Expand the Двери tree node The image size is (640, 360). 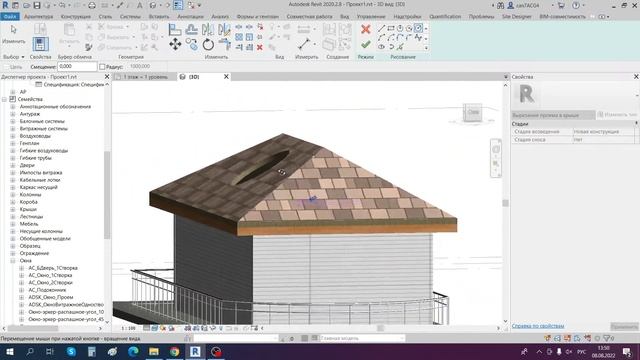13,165
